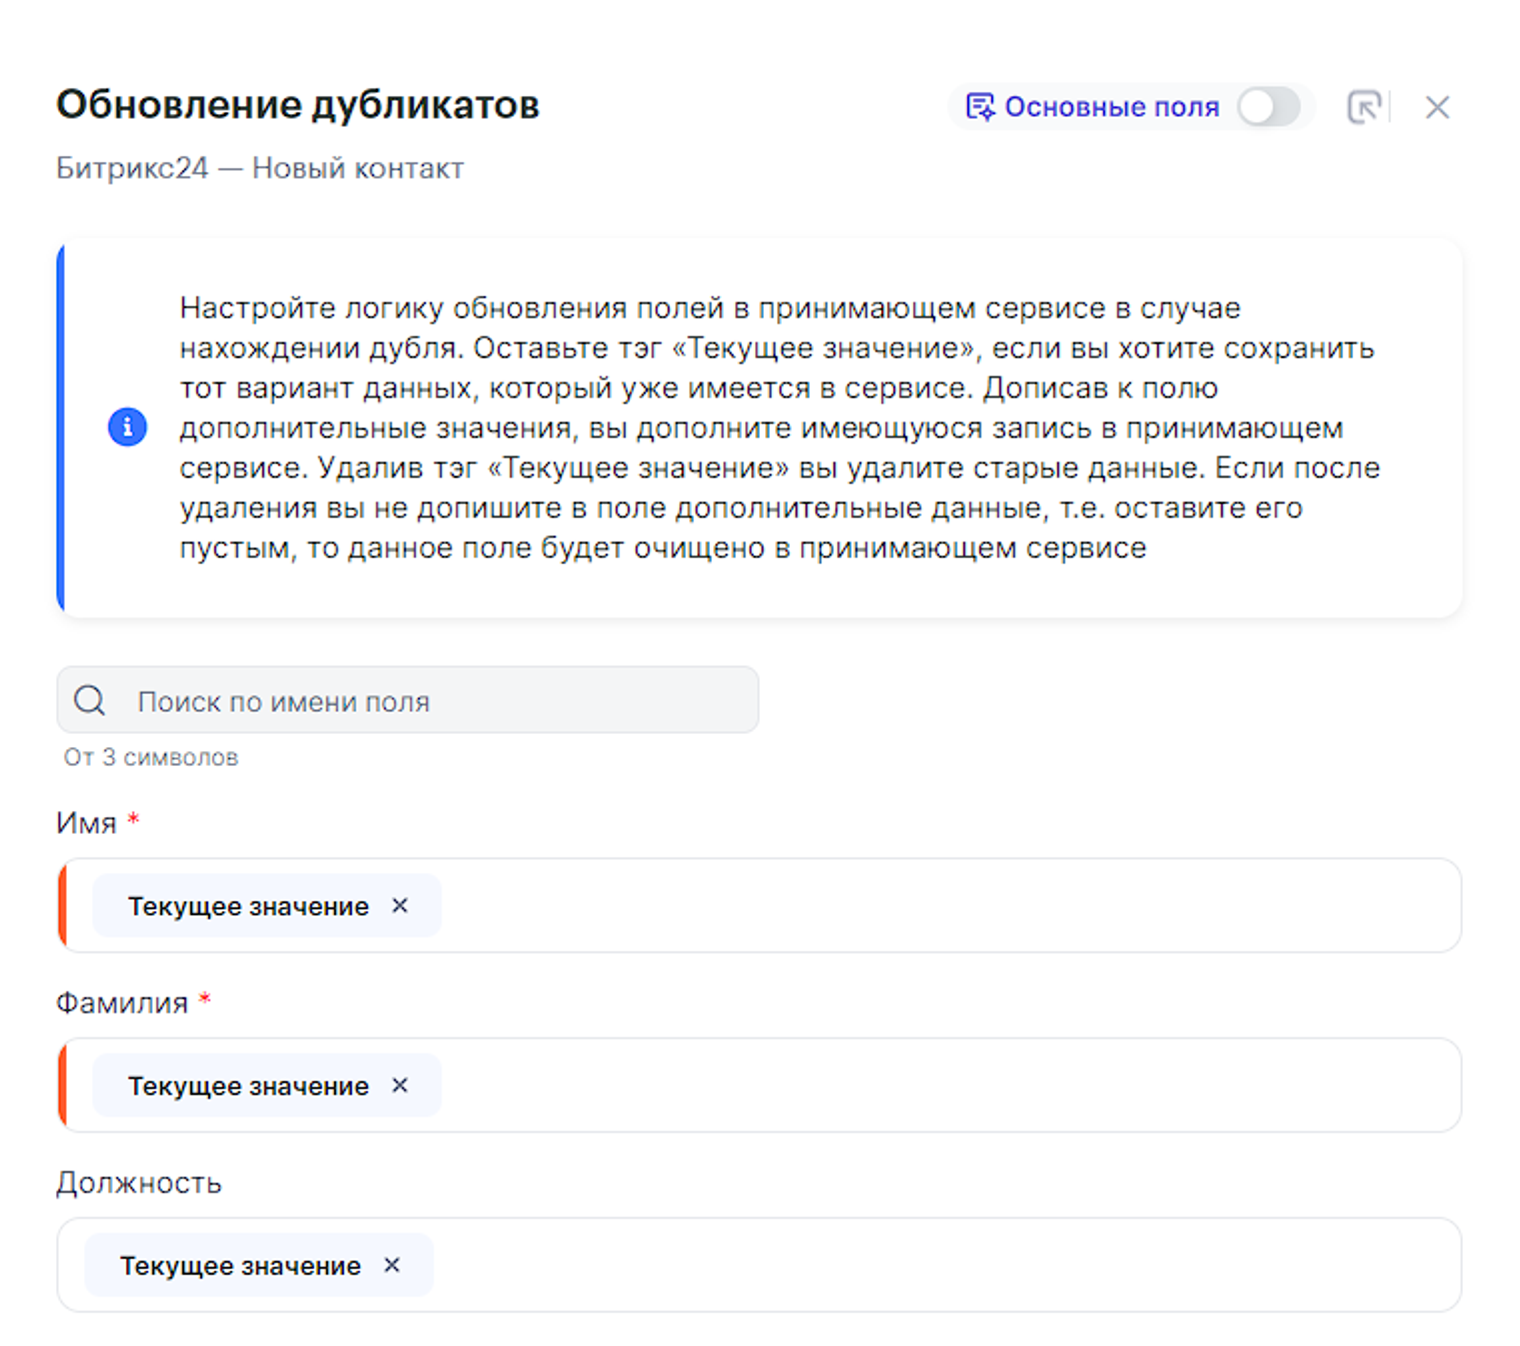Click the blue info icon
Screen dimensions: 1520x1346
click(127, 427)
